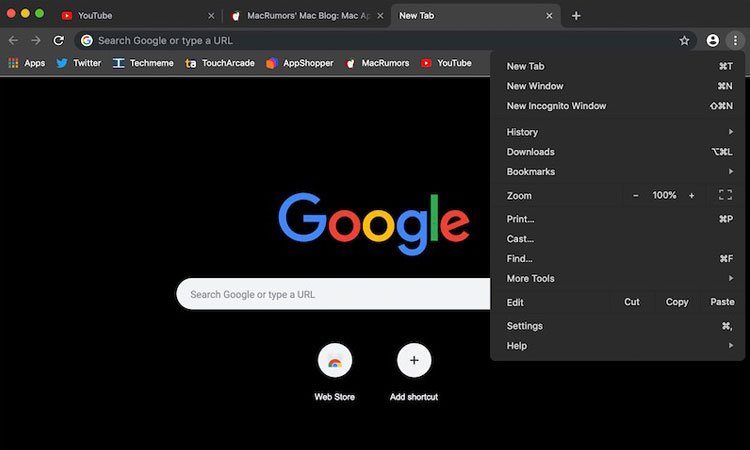
Task: Click the bookmark star icon
Action: [684, 41]
